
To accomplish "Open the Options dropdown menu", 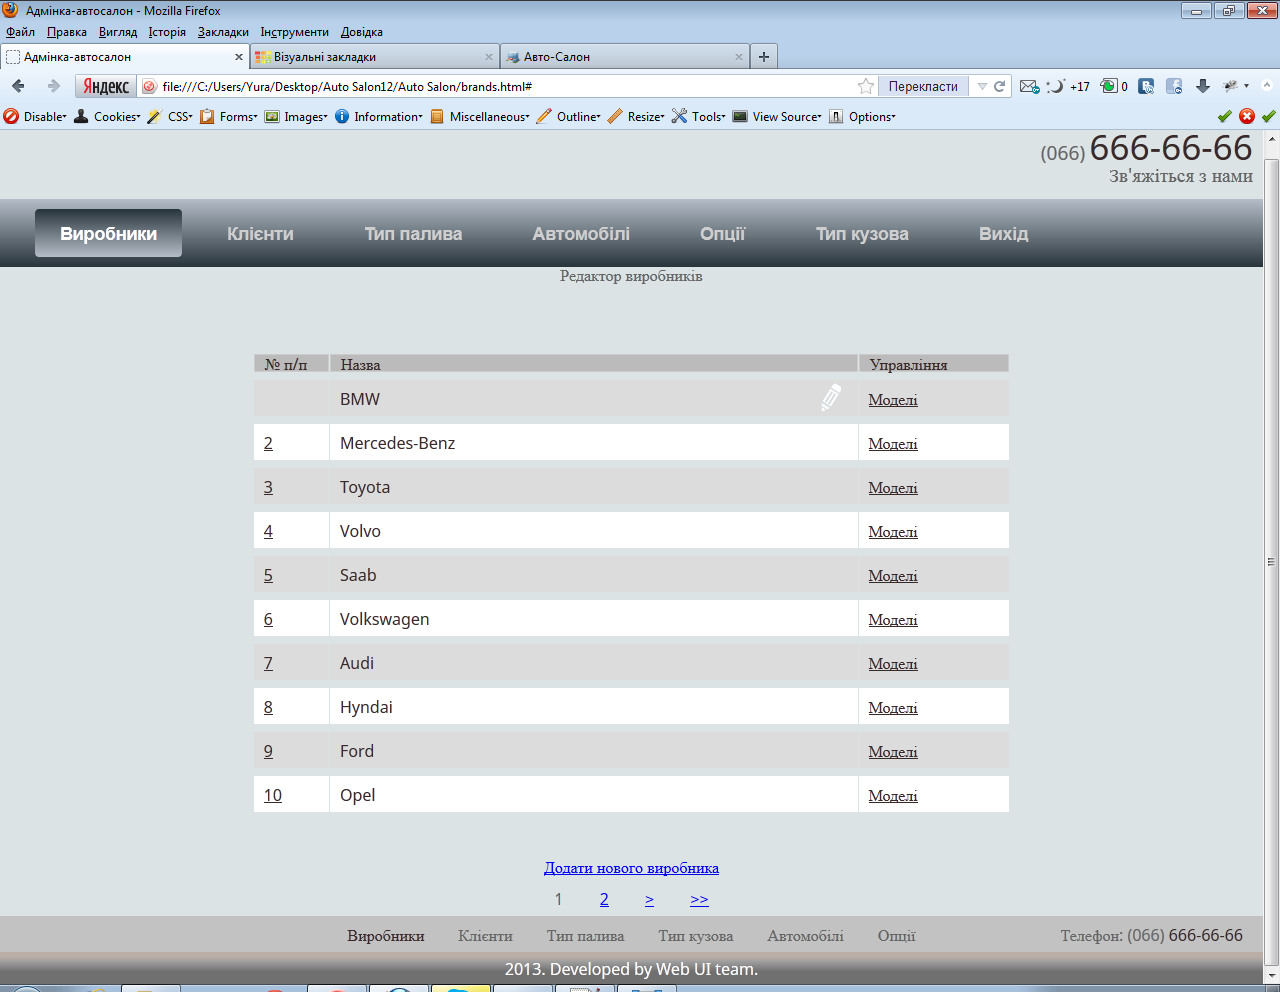I will tap(862, 116).
